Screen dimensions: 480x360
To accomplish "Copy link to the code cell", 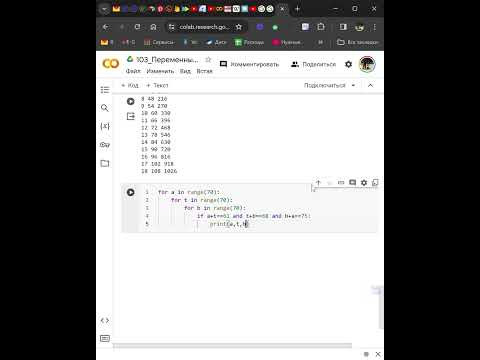I will click(x=341, y=183).
